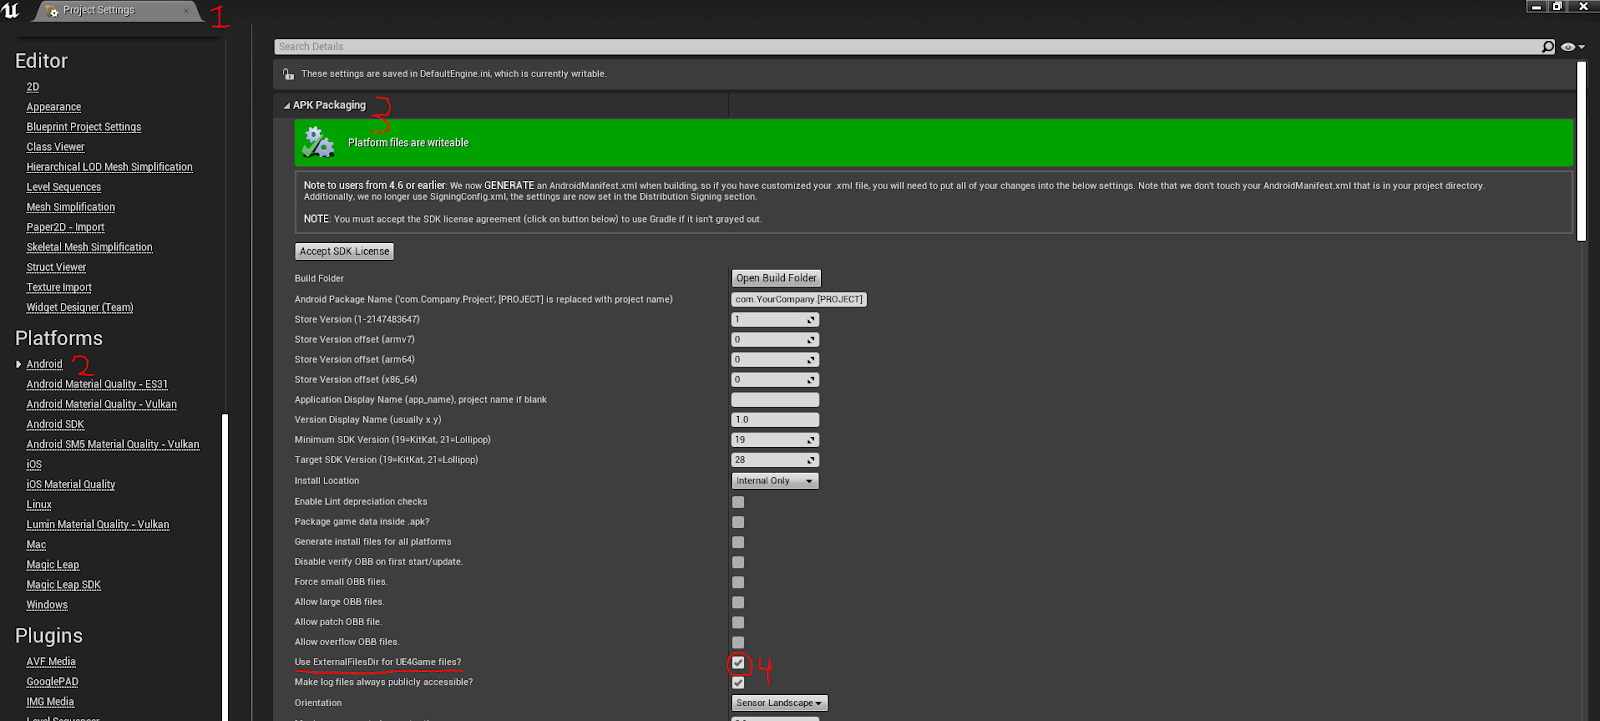Expand the Android platform arrow
The width and height of the screenshot is (1600, 721).
(x=18, y=364)
